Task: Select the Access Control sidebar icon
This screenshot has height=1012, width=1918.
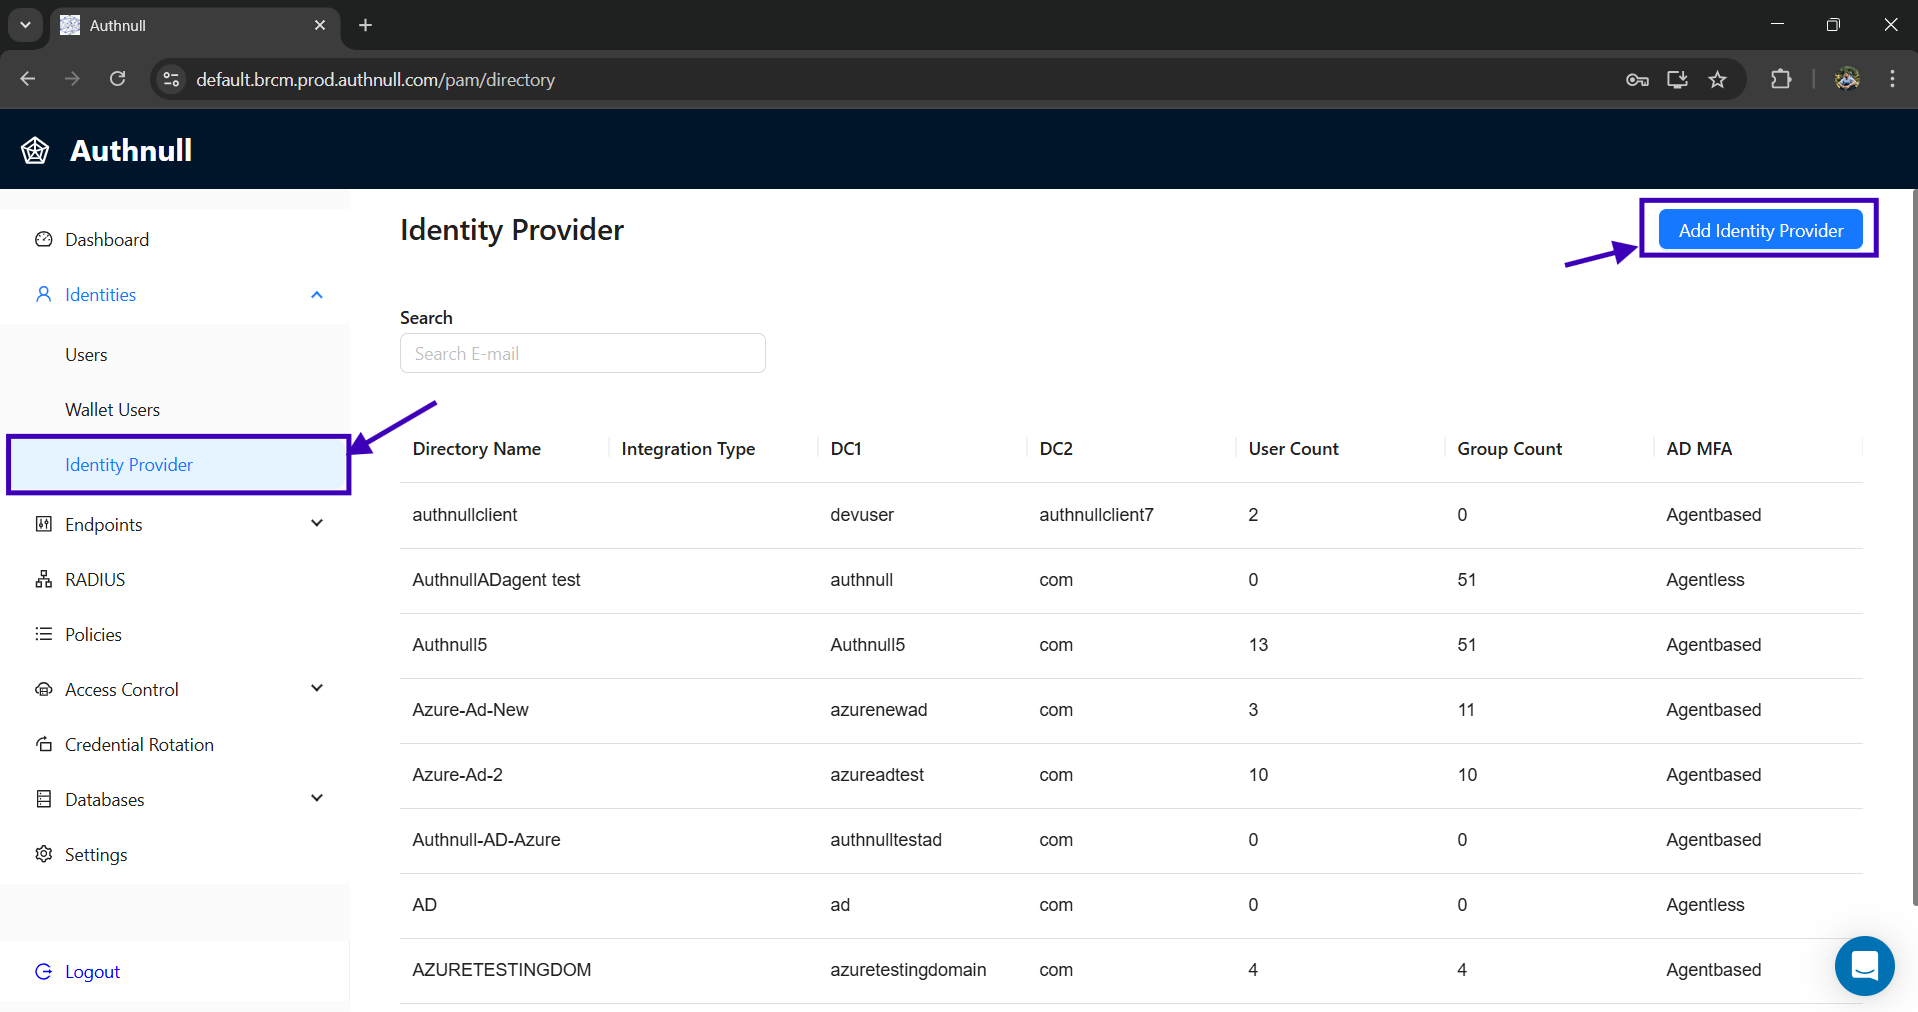Action: point(43,689)
